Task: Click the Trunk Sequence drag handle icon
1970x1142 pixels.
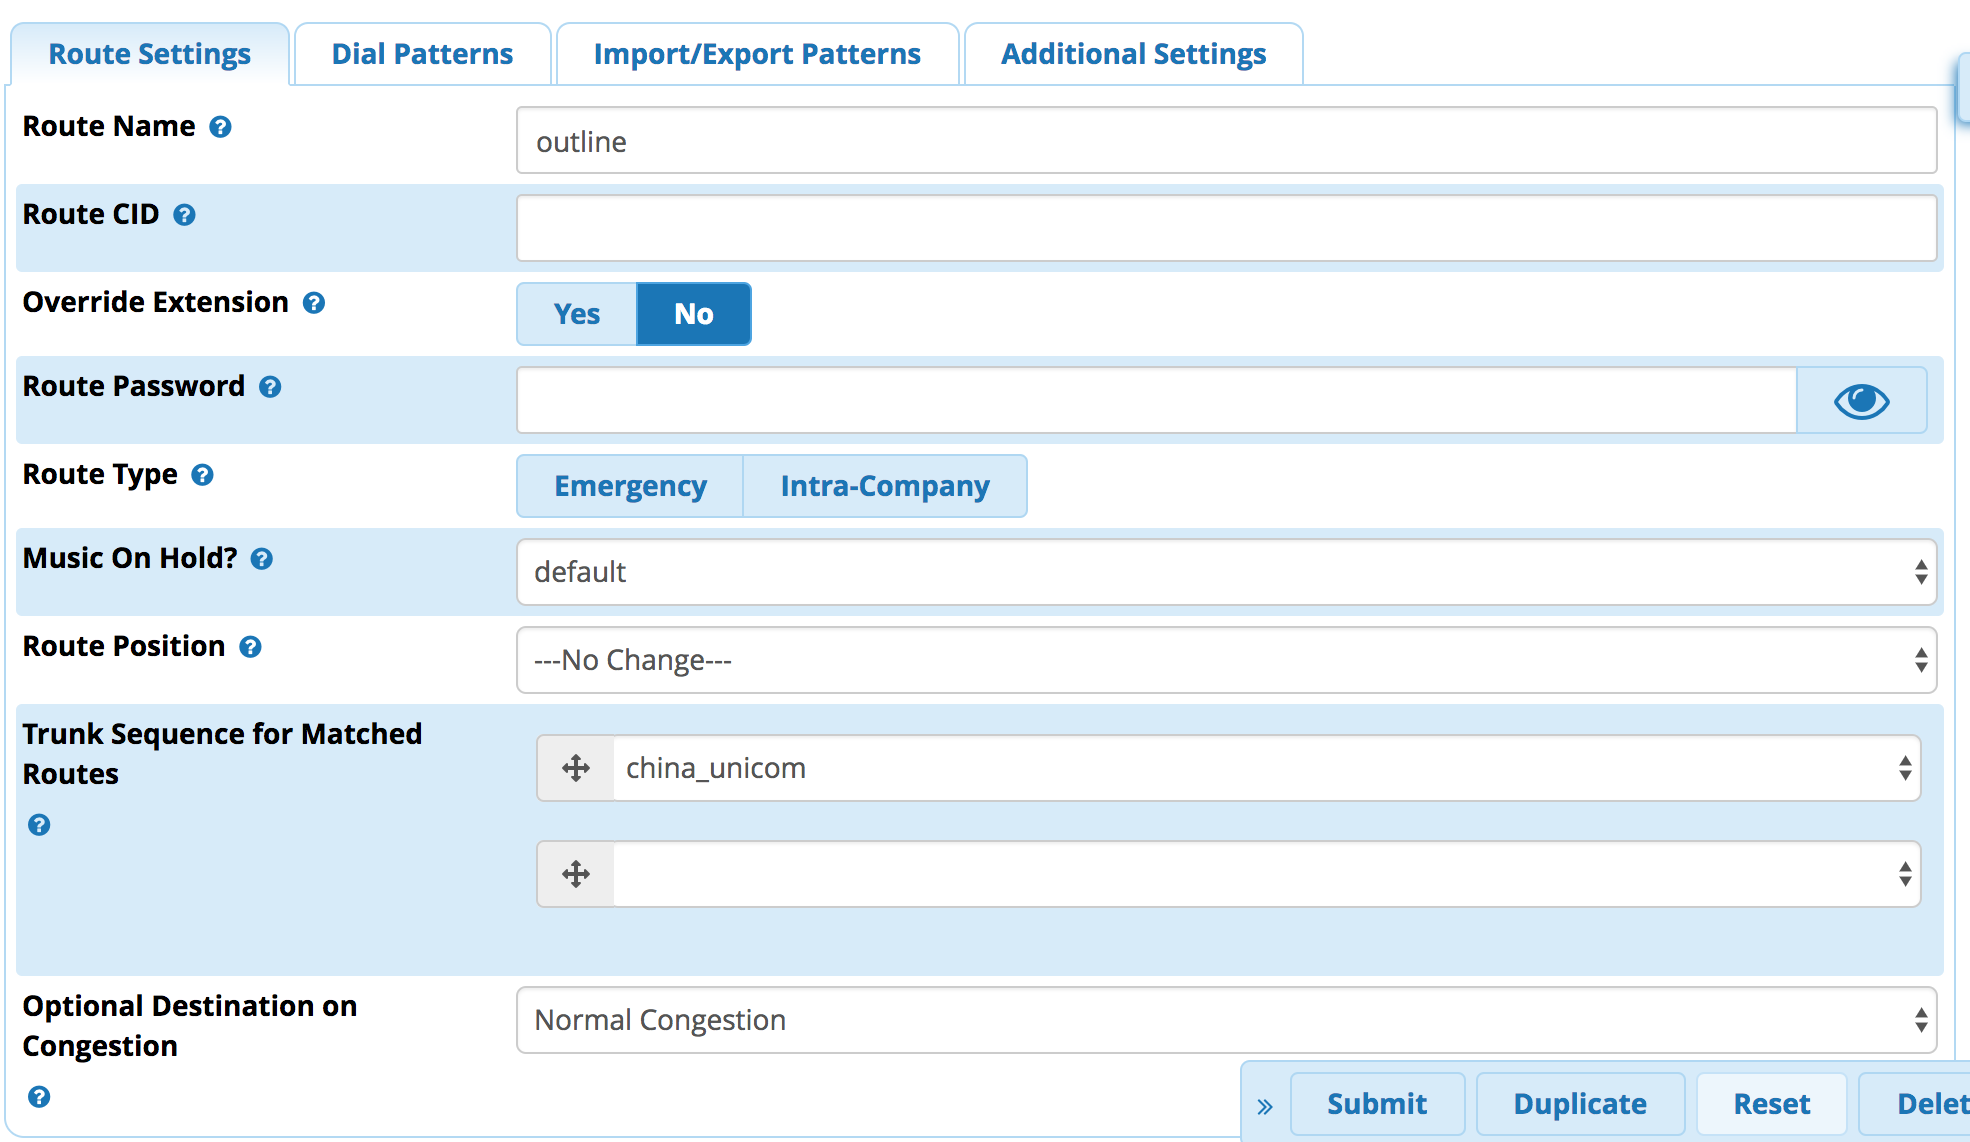Action: [x=575, y=767]
